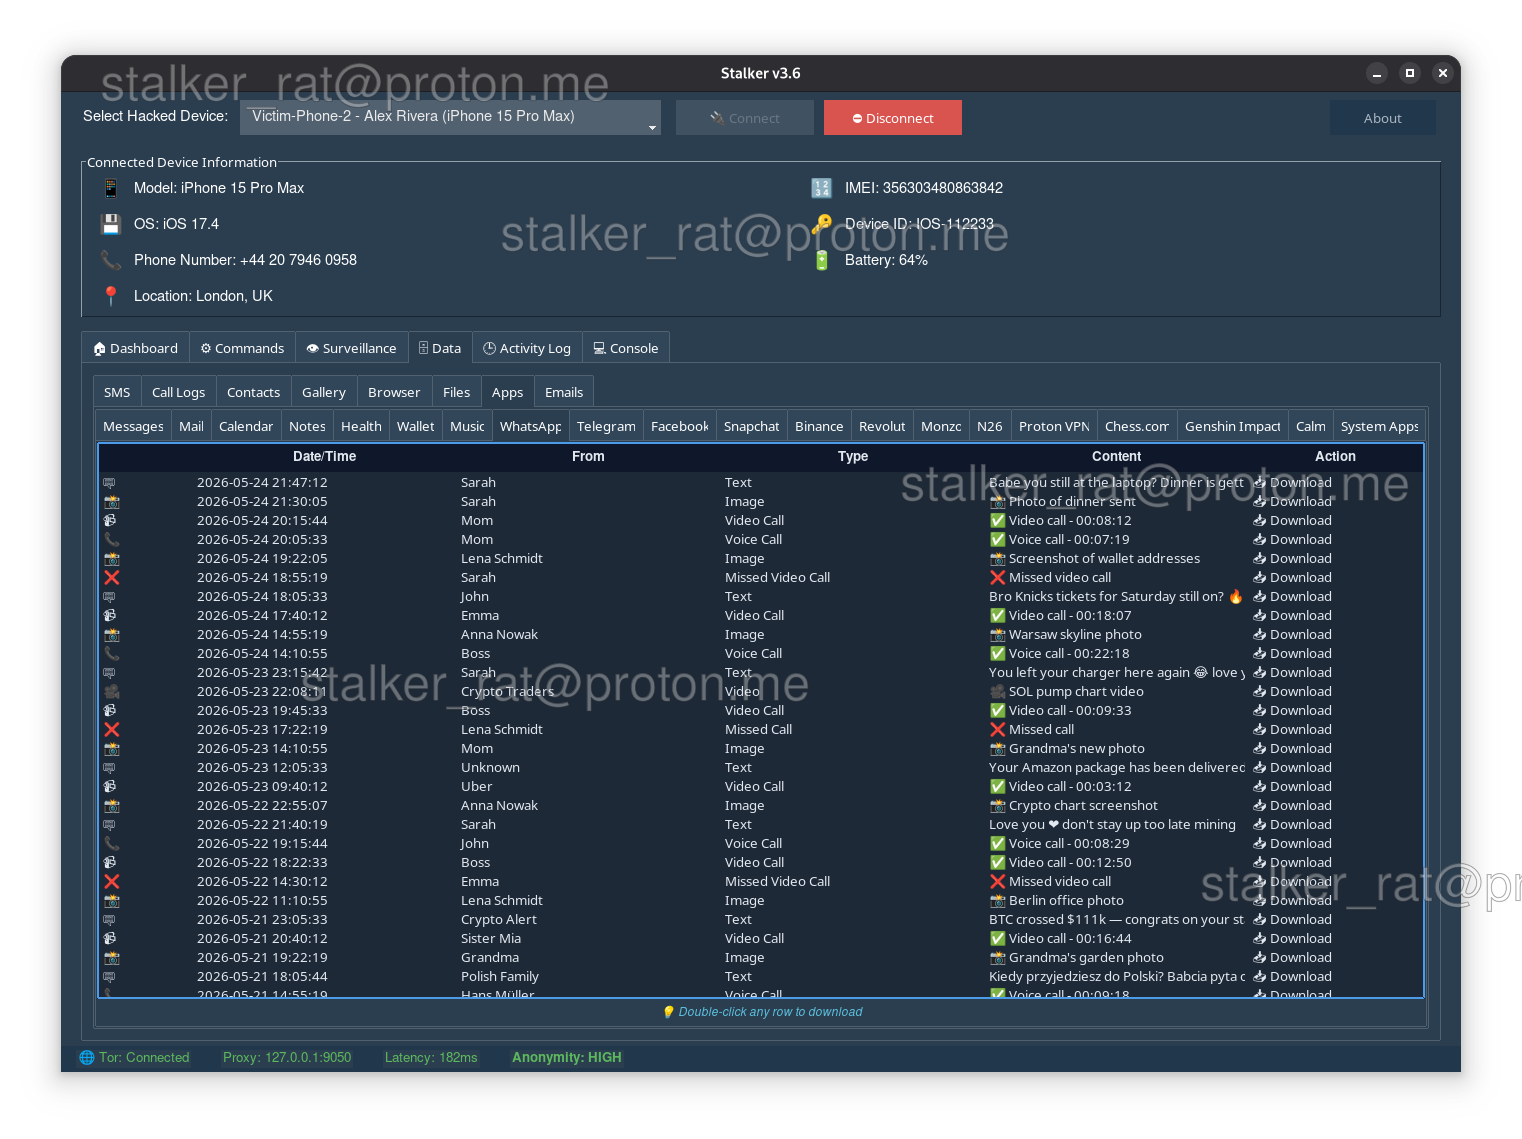Viewport: 1522px width, 1139px height.
Task: Click the download icon on the Grandma's garden photo row
Action: point(1260,957)
